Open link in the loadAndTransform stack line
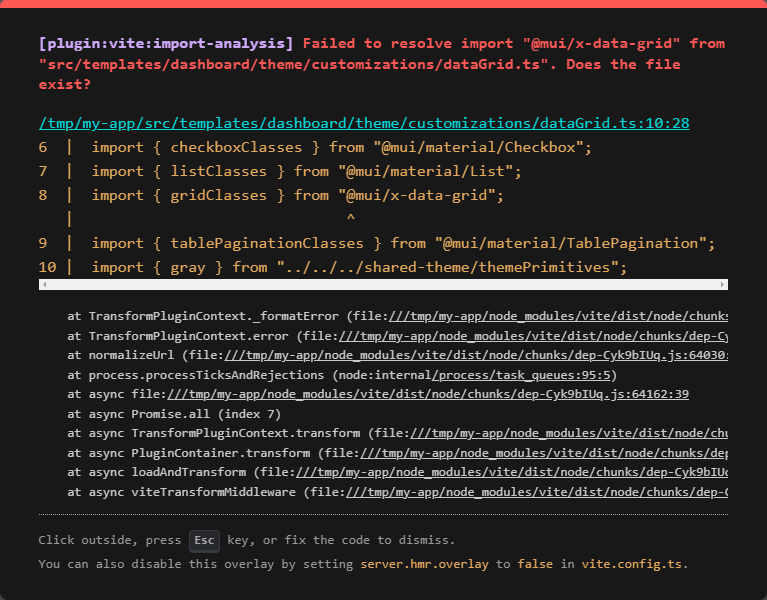 coord(512,472)
